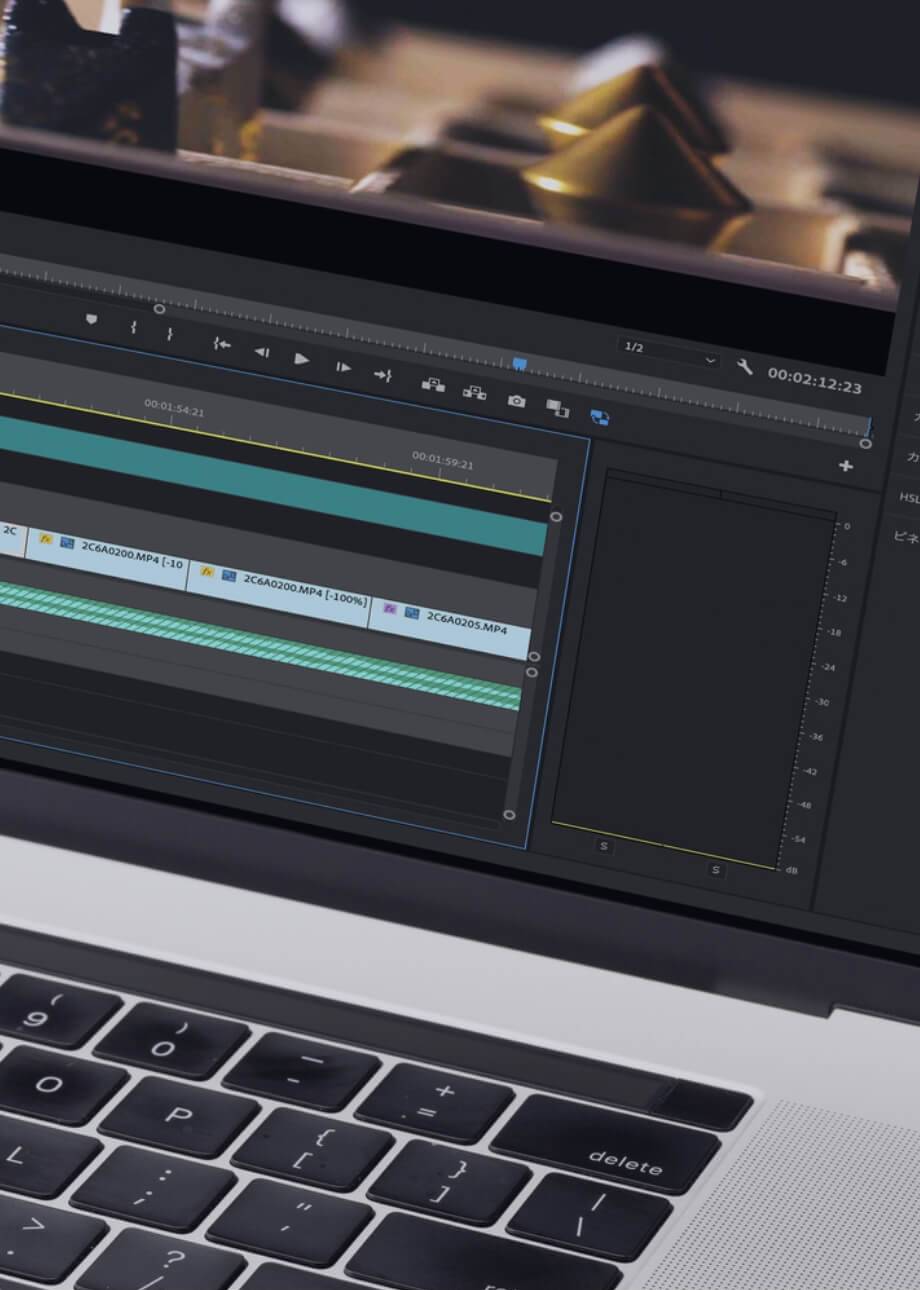
Task: Step back one frame
Action: [261, 352]
